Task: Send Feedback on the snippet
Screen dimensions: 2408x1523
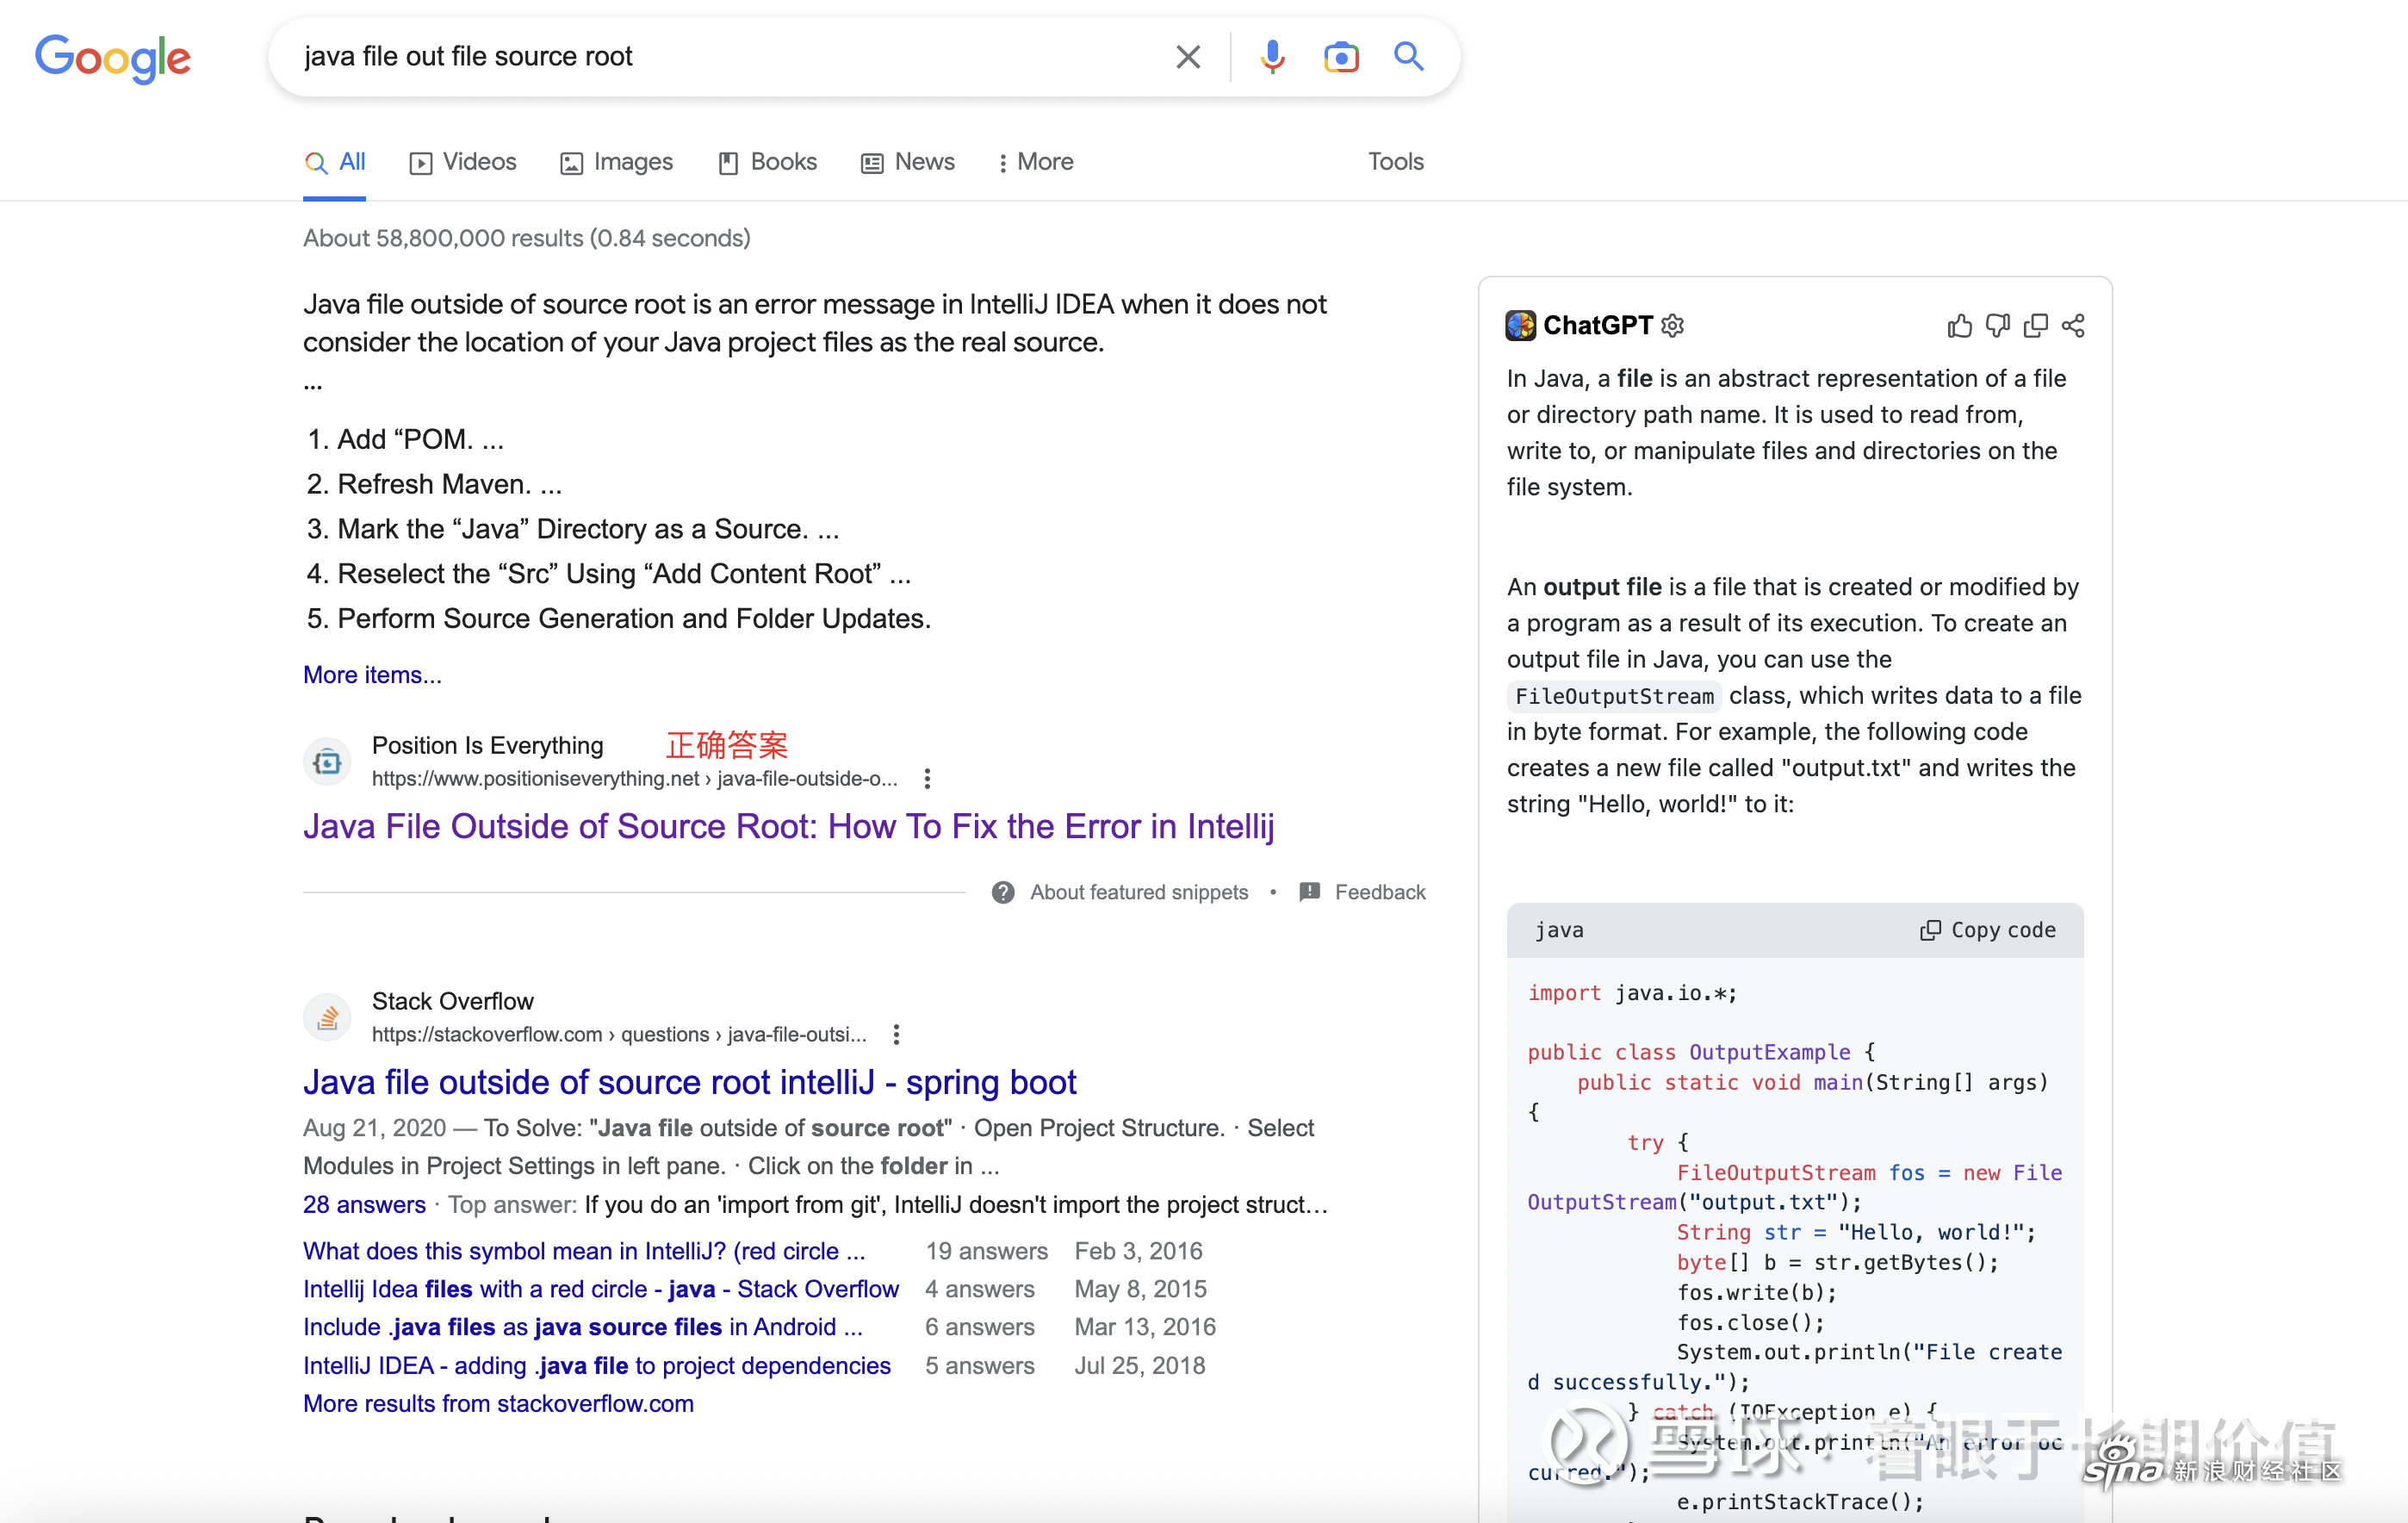Action: [x=1380, y=892]
